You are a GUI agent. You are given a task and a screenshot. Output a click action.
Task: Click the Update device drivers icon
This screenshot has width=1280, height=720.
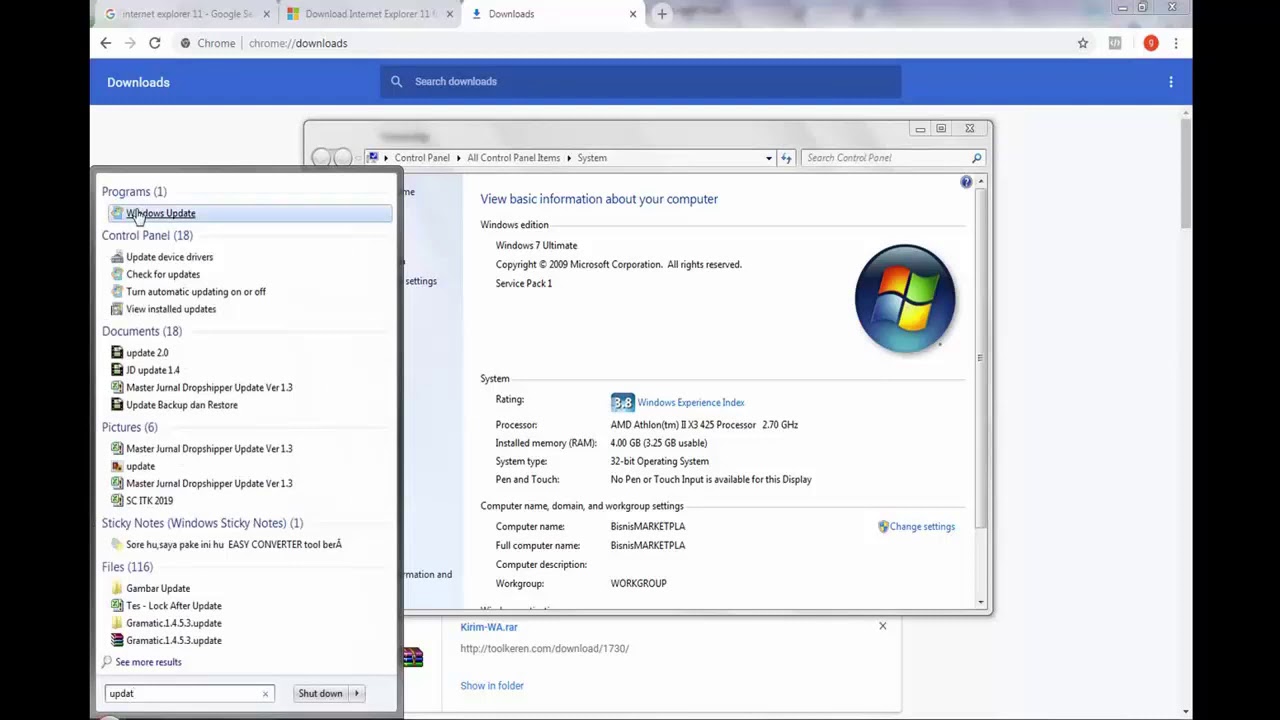click(117, 257)
